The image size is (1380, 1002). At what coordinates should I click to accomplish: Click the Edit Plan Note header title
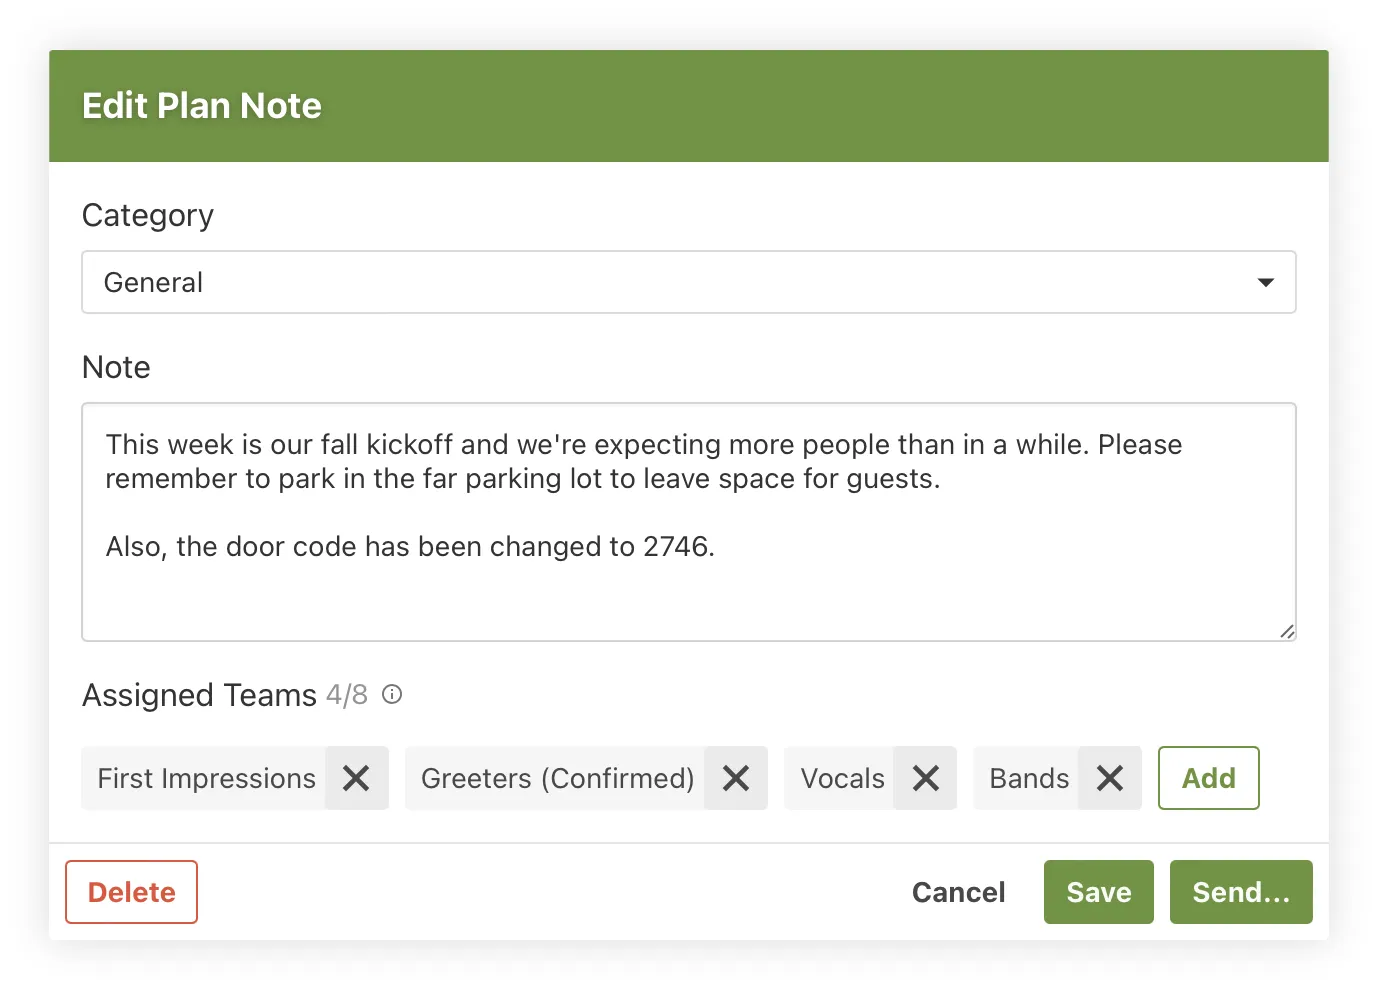click(202, 106)
